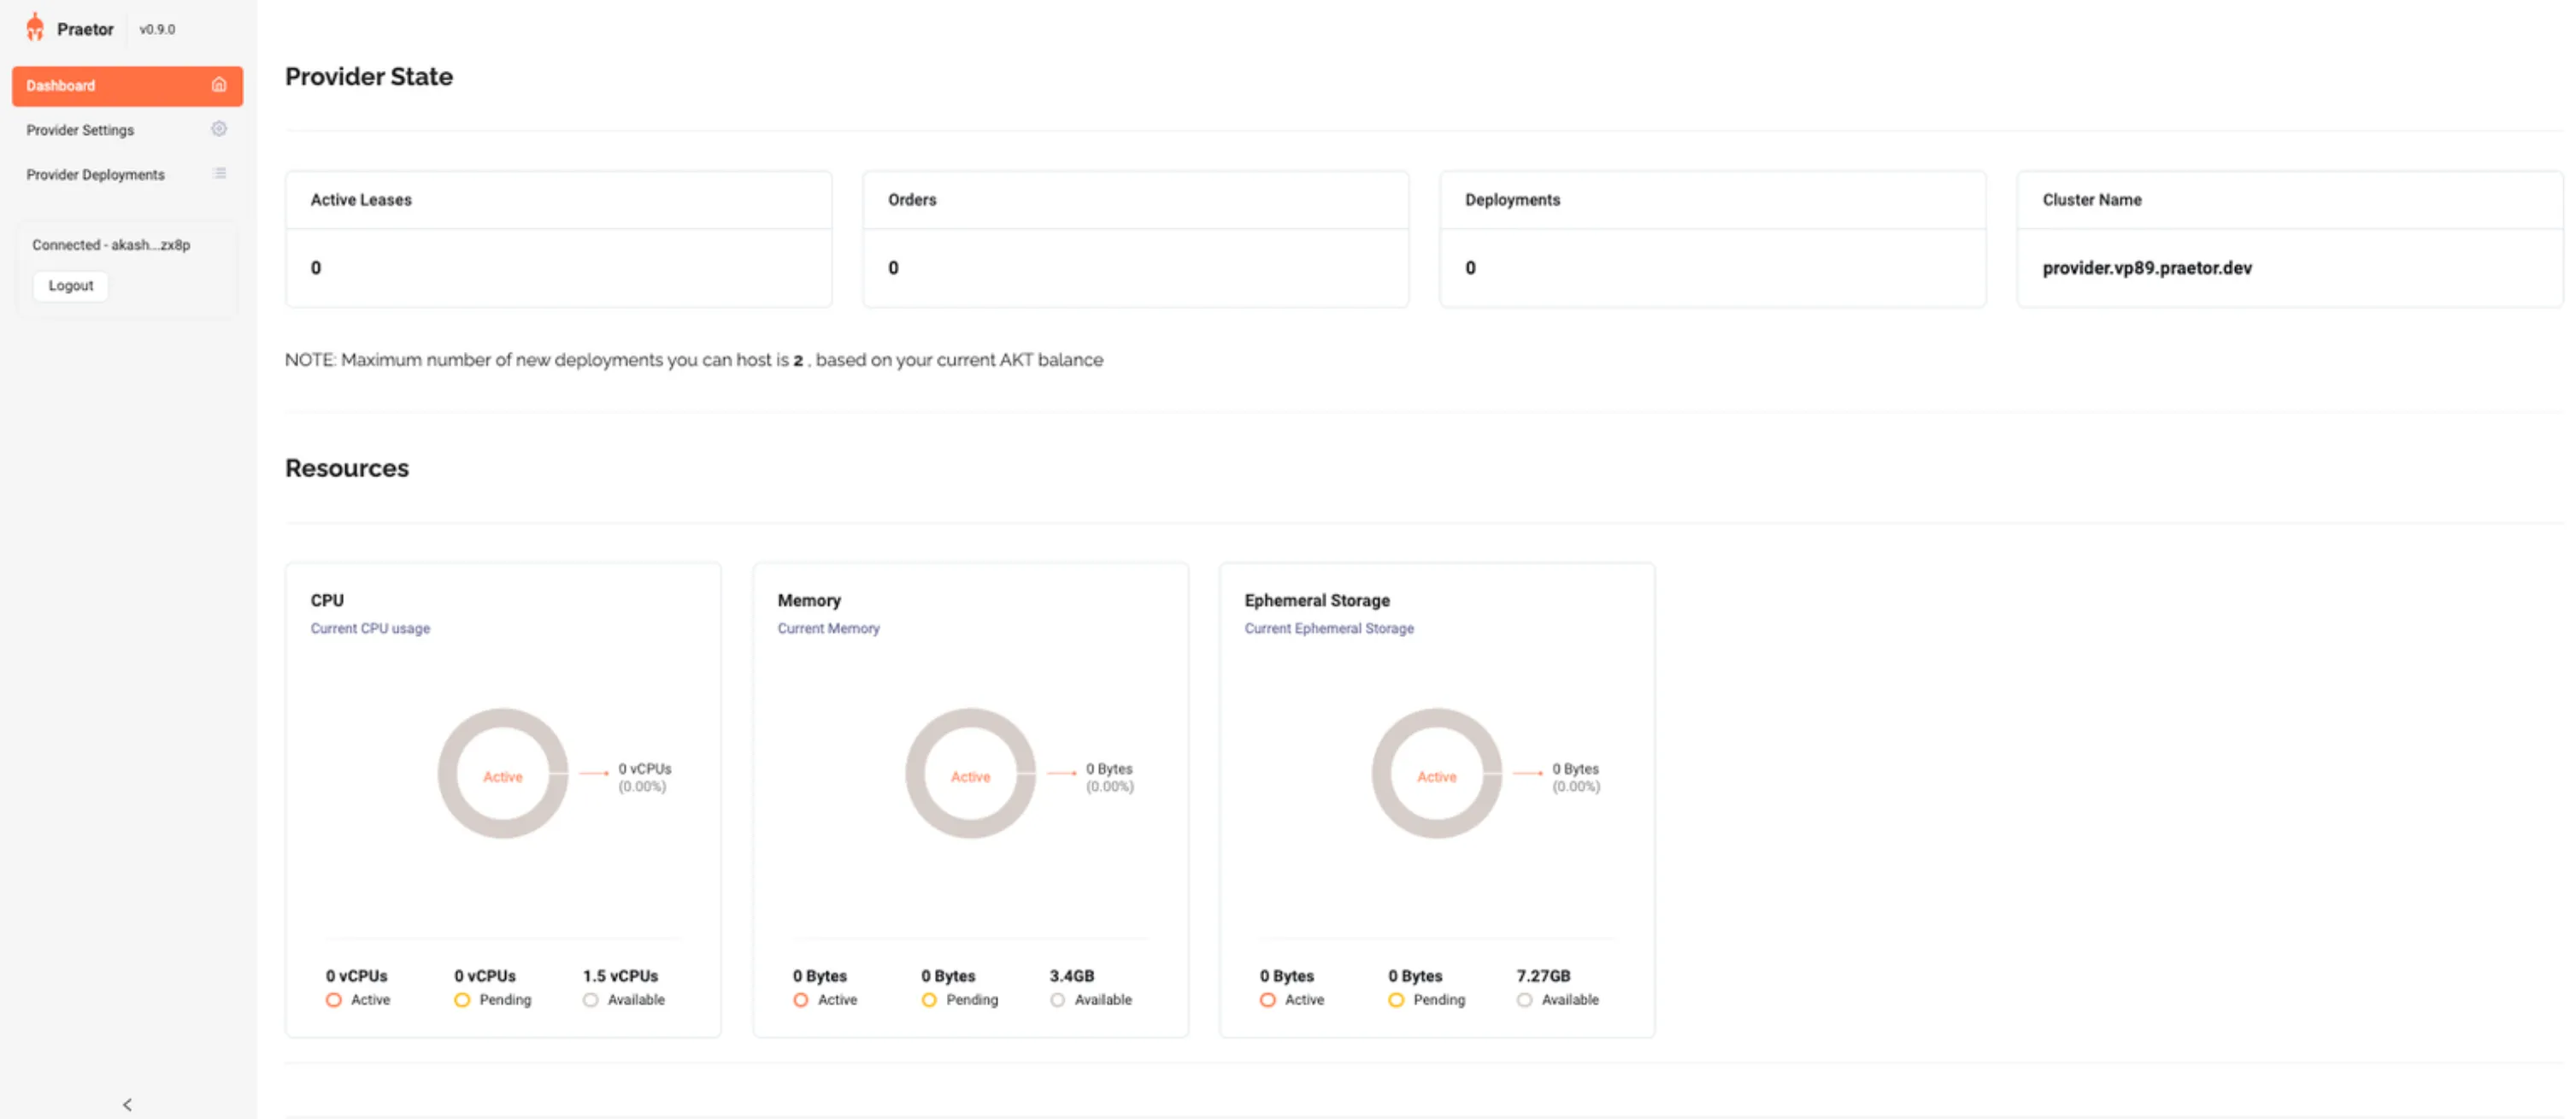Toggle the CPU Active legend marker
This screenshot has width=2576, height=1119.
tap(334, 999)
